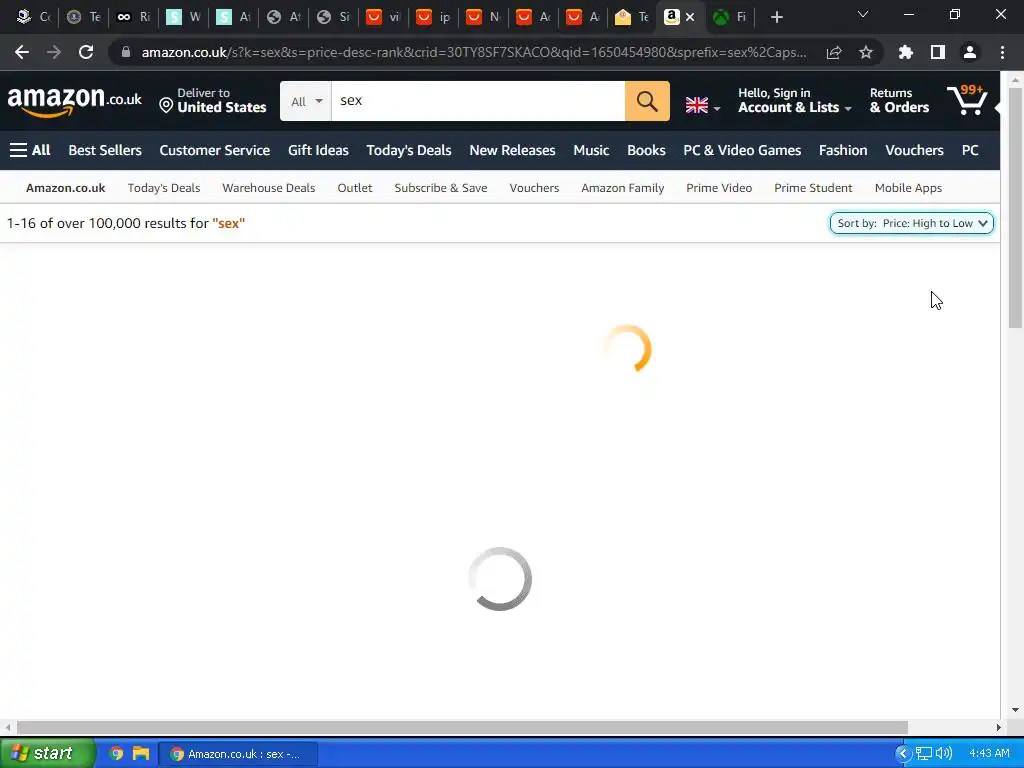Open Vouchers in the main nav
Viewport: 1024px width, 768px height.
pyautogui.click(x=914, y=150)
